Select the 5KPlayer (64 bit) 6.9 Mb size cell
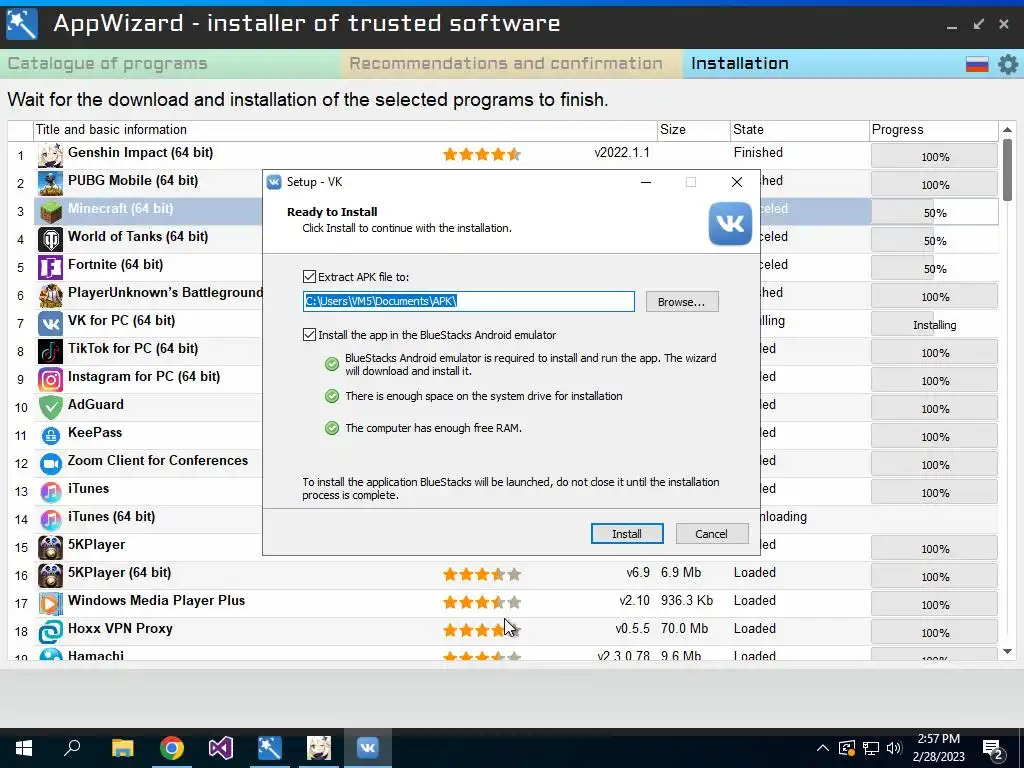This screenshot has width=1024, height=768. coord(680,573)
